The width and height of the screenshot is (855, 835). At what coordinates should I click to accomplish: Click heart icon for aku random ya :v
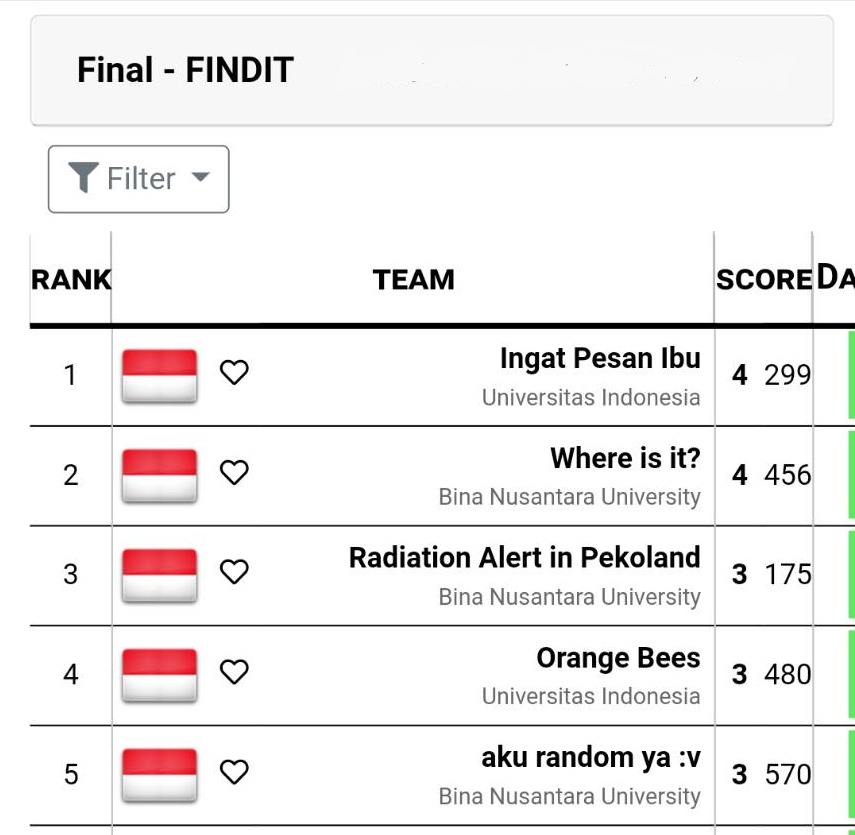click(234, 771)
